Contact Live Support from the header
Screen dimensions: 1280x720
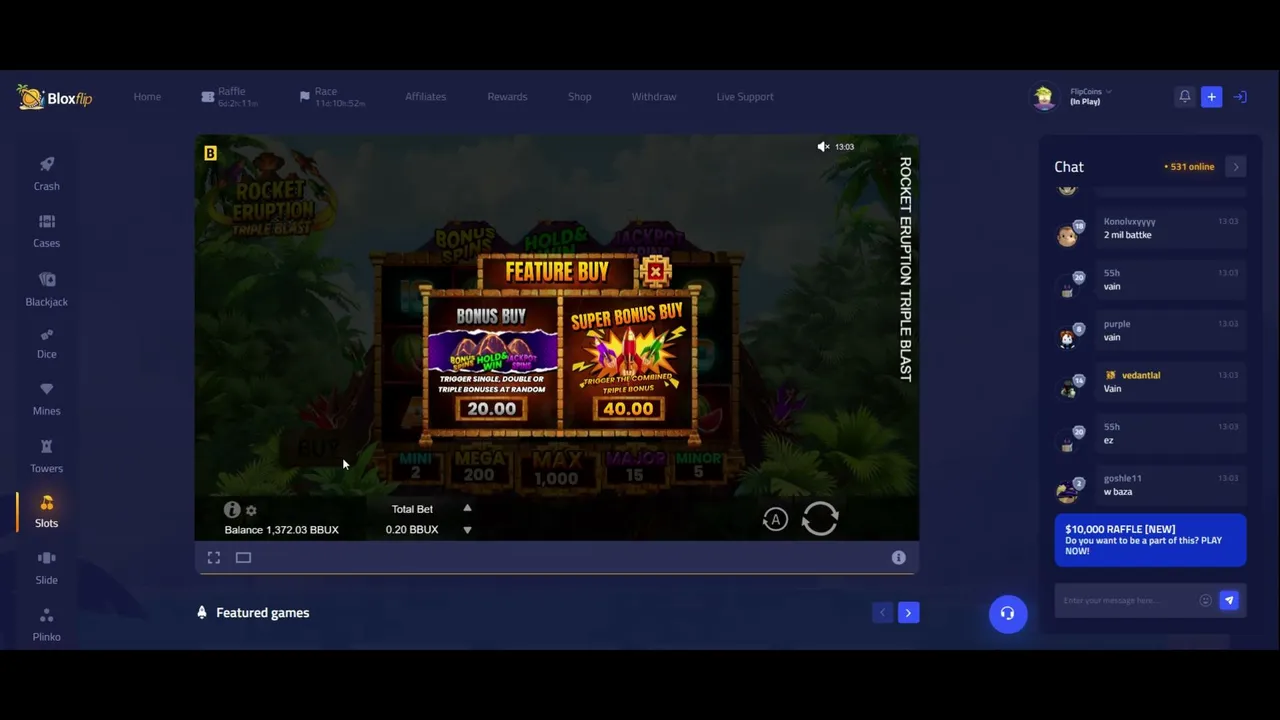pyautogui.click(x=745, y=97)
